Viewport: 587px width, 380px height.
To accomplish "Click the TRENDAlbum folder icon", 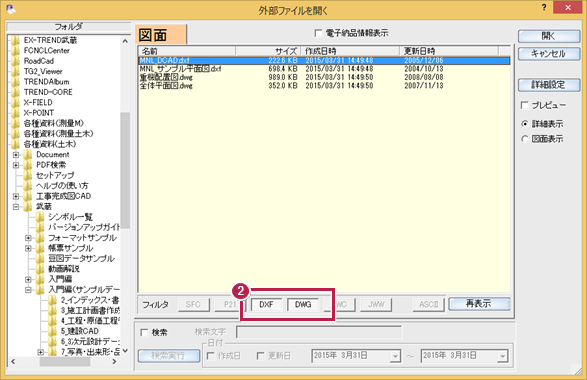I will coord(15,82).
